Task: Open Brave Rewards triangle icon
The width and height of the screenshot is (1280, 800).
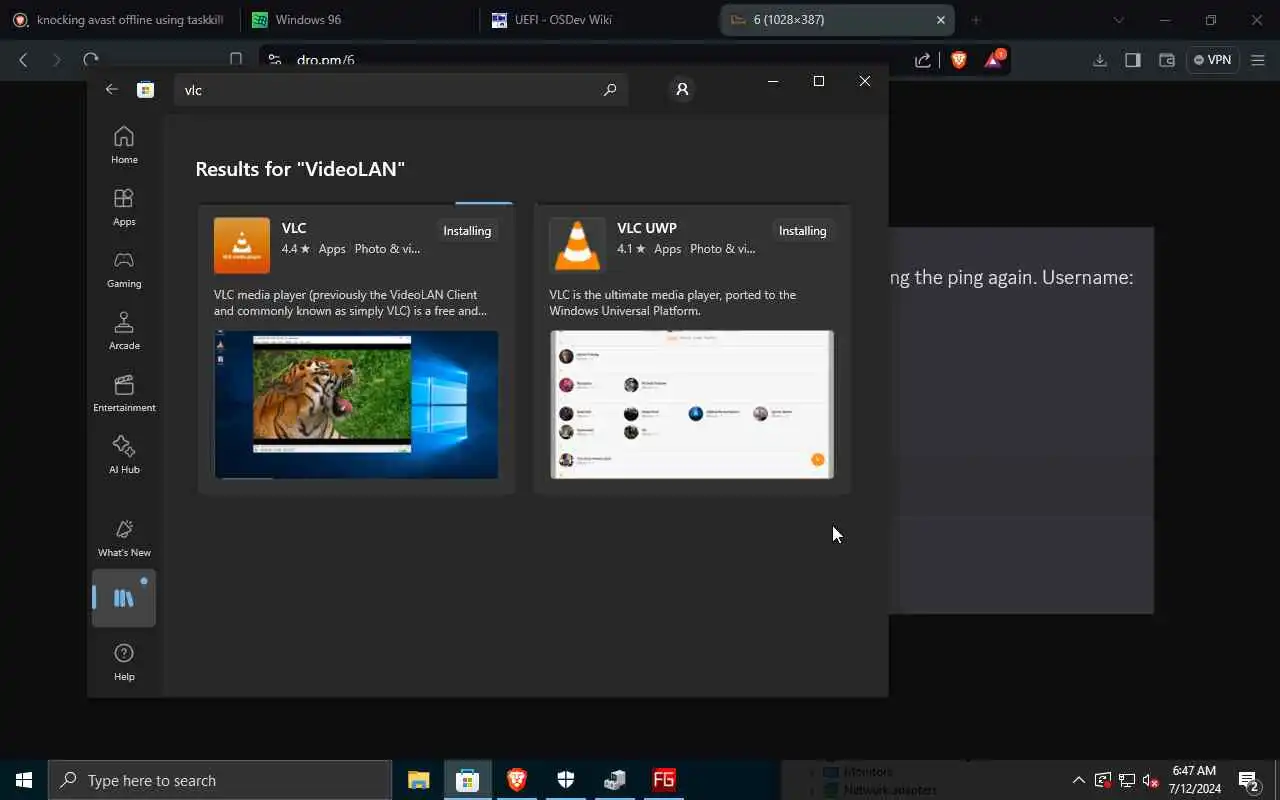Action: pyautogui.click(x=994, y=60)
